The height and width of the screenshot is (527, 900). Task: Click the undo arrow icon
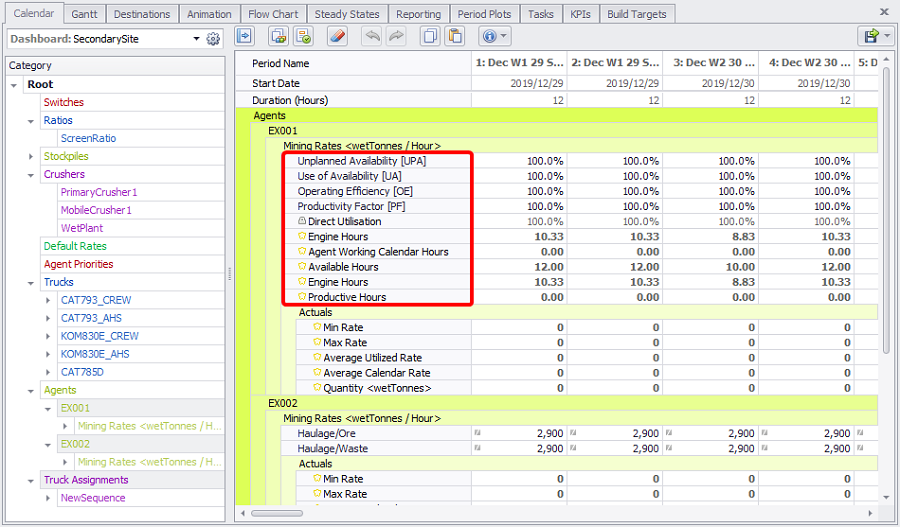pyautogui.click(x=371, y=36)
